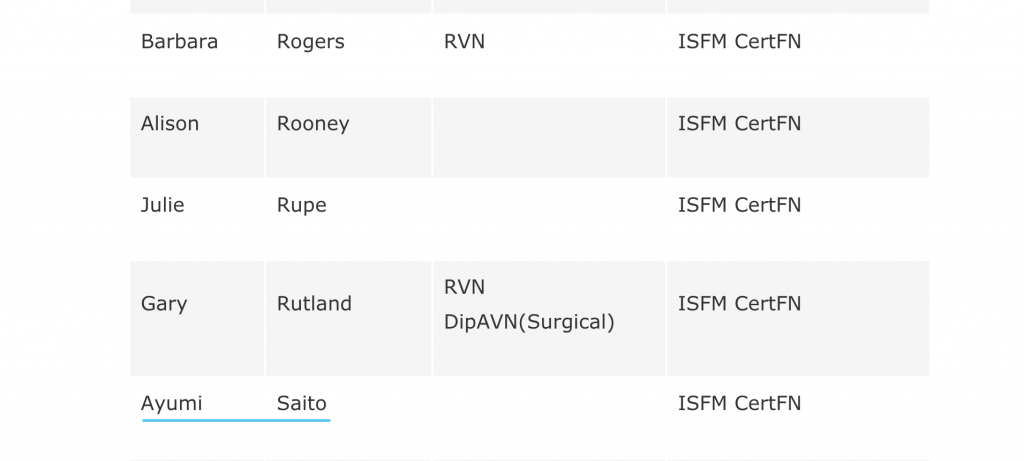This screenshot has height=461, width=1024.
Task: Click ISFM CertFN in Julie Rupe's row
Action: [739, 205]
